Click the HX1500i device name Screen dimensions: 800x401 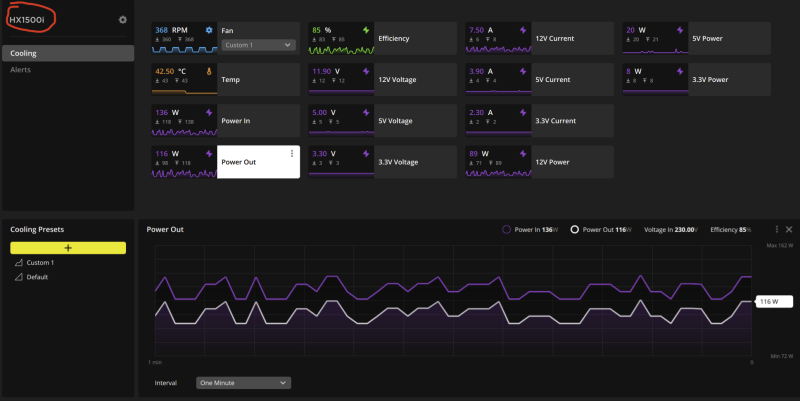(27, 20)
